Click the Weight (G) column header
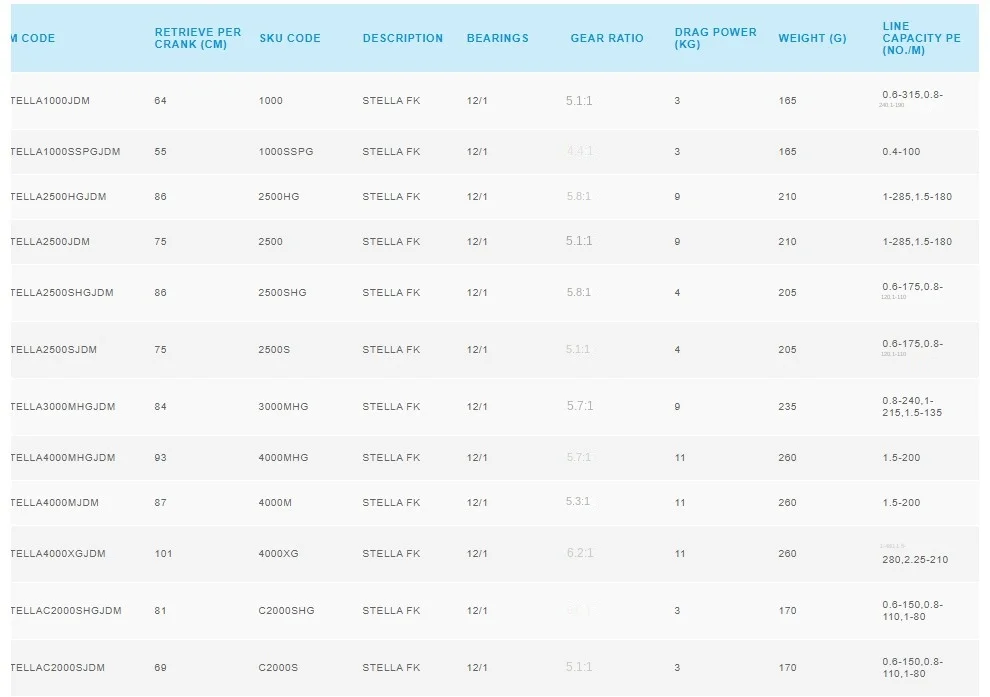Screen dimensions: 990x697 pos(812,38)
